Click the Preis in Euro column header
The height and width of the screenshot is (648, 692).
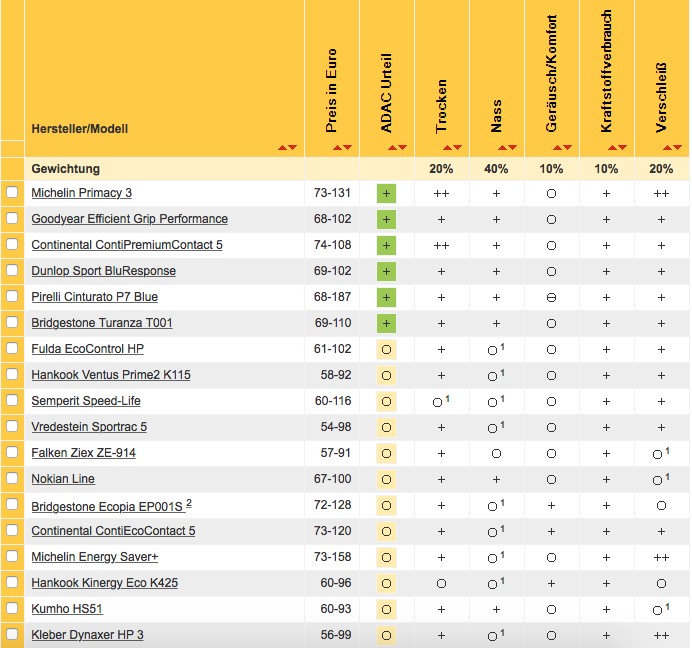[x=331, y=90]
